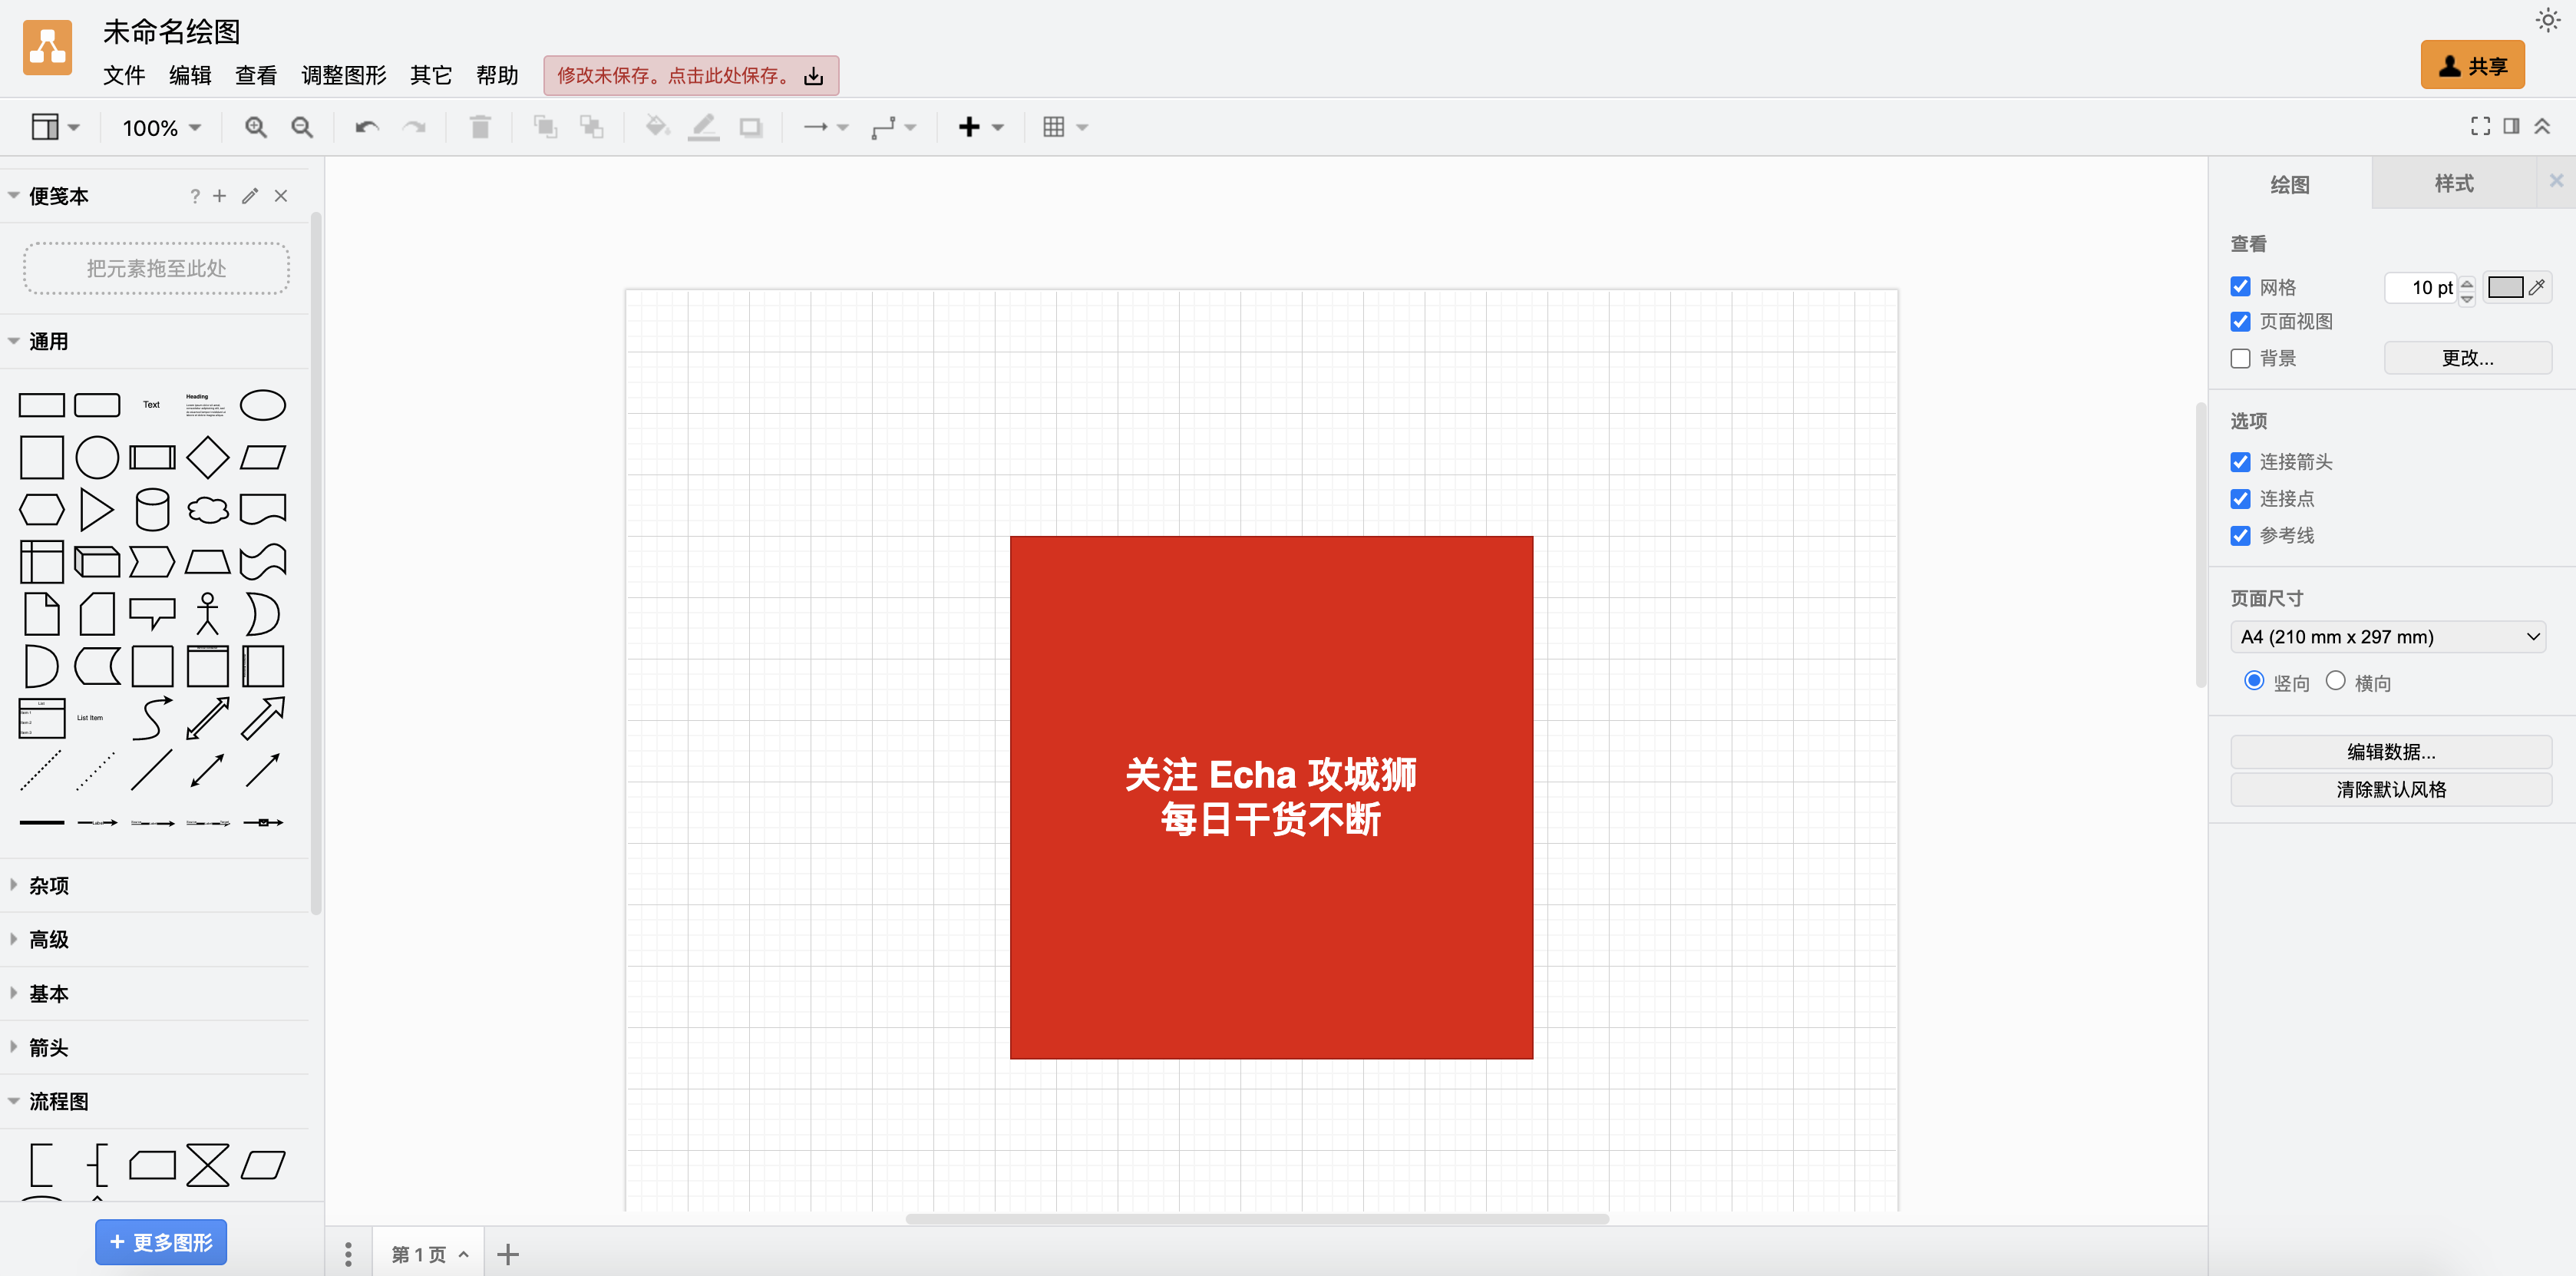
Task: Toggle the 连接点 checkbox
Action: 2241,499
